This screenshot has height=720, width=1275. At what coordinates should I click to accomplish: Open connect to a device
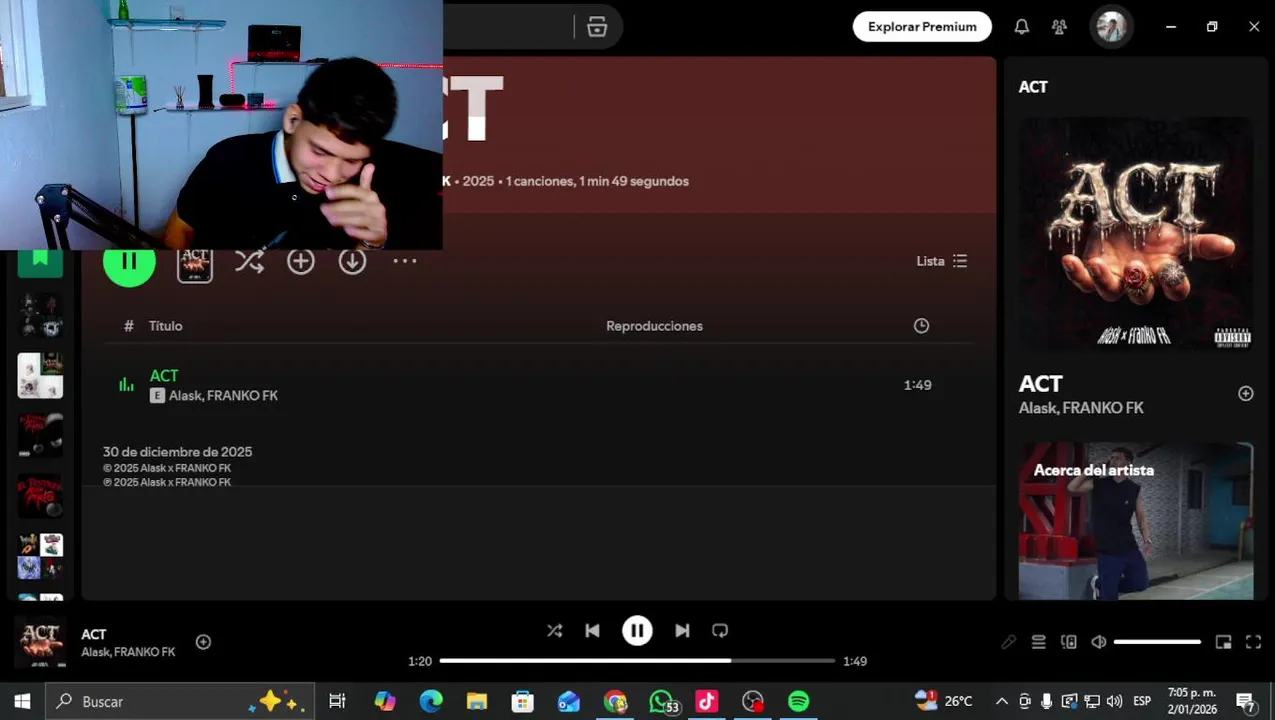point(1068,642)
